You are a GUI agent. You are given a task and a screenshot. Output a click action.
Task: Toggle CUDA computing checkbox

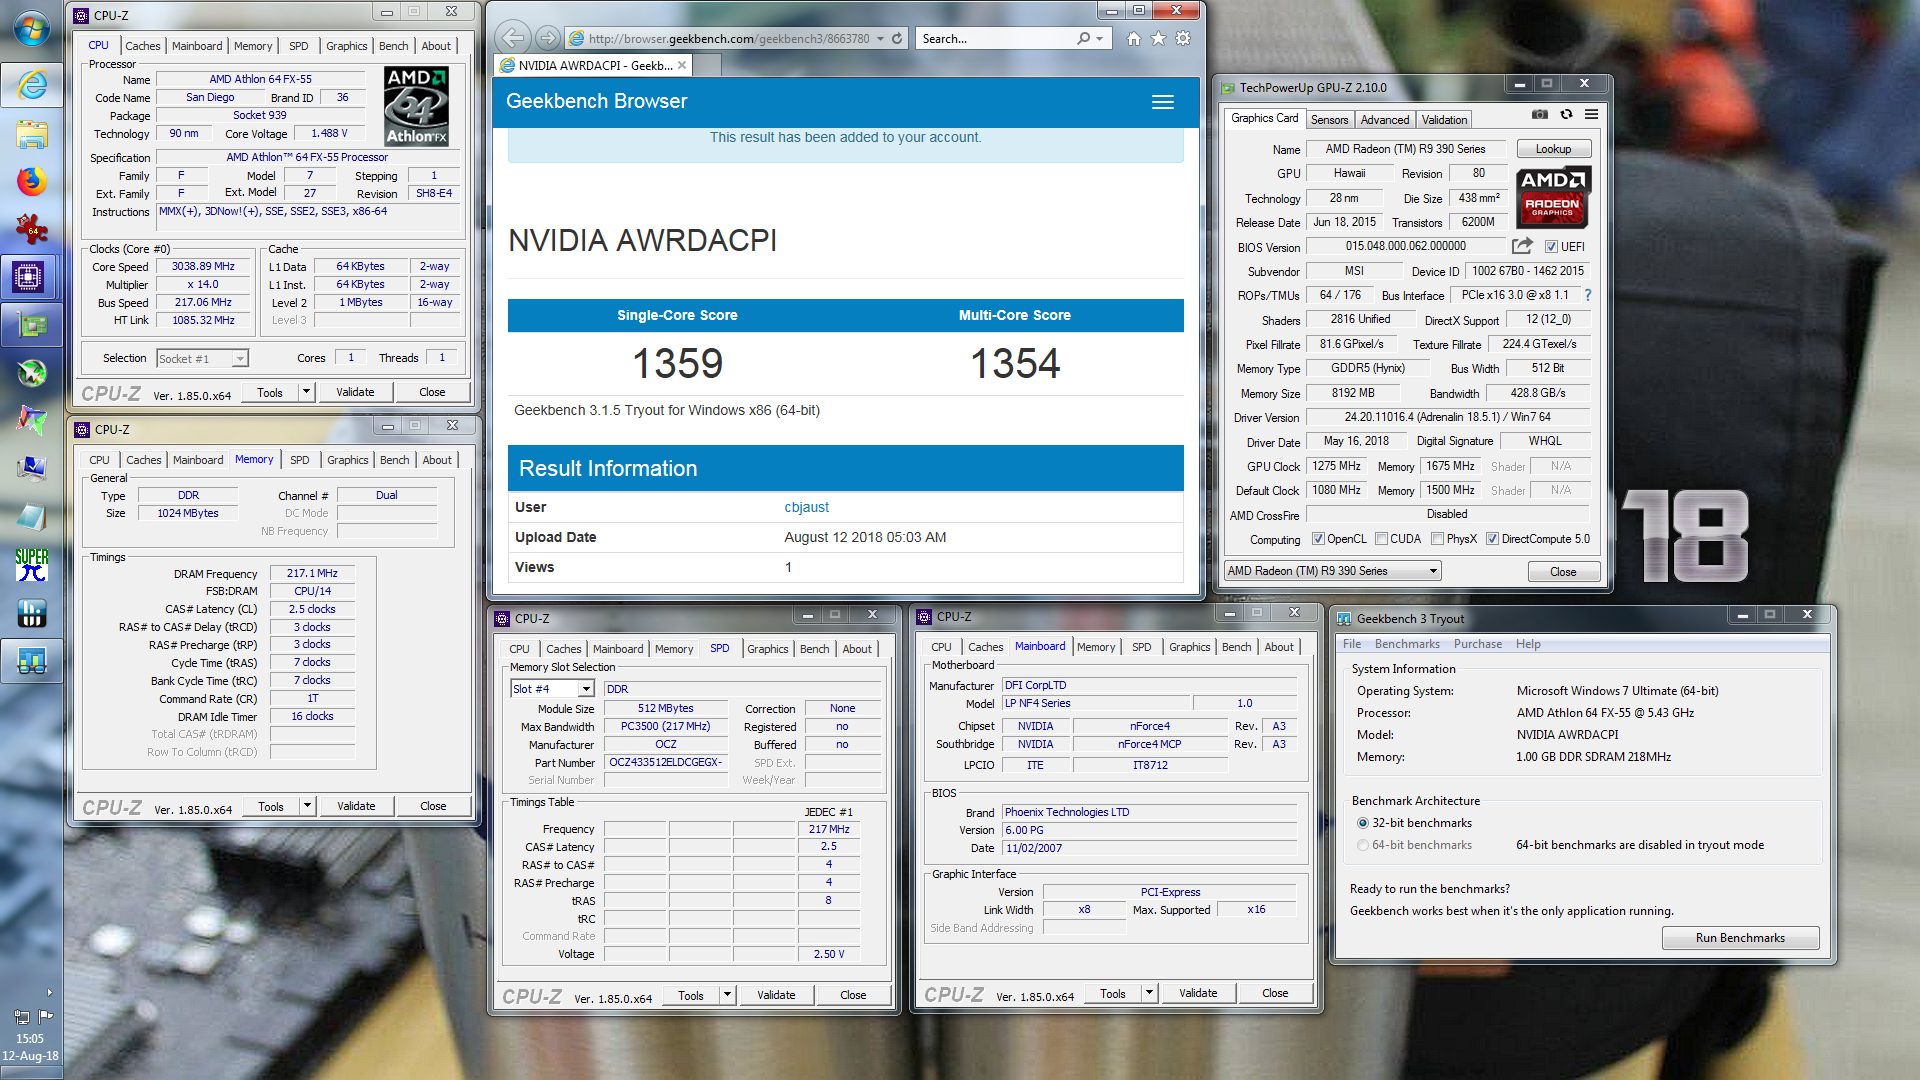(1381, 539)
